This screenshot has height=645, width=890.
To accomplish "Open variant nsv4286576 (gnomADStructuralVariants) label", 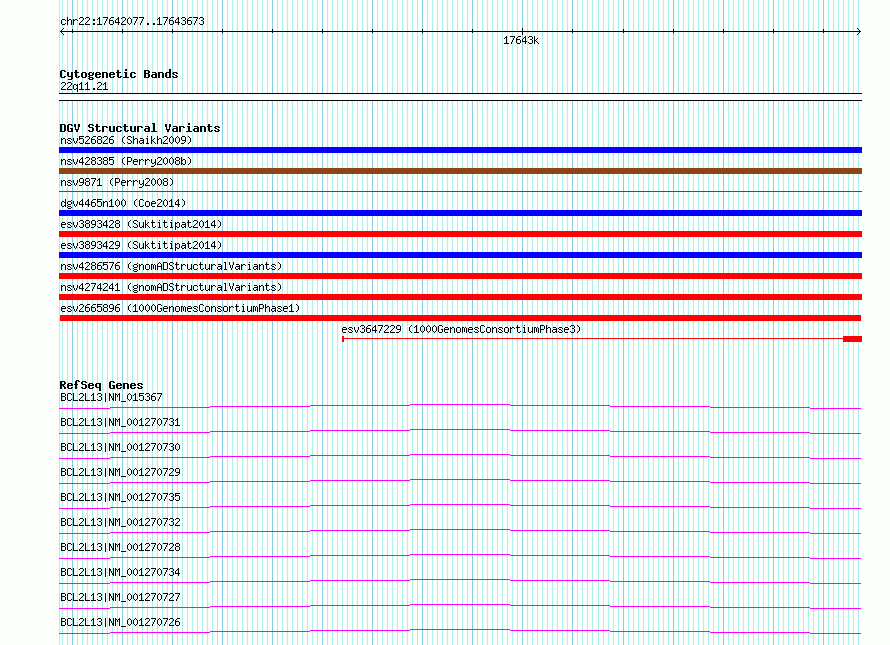I will 171,266.
